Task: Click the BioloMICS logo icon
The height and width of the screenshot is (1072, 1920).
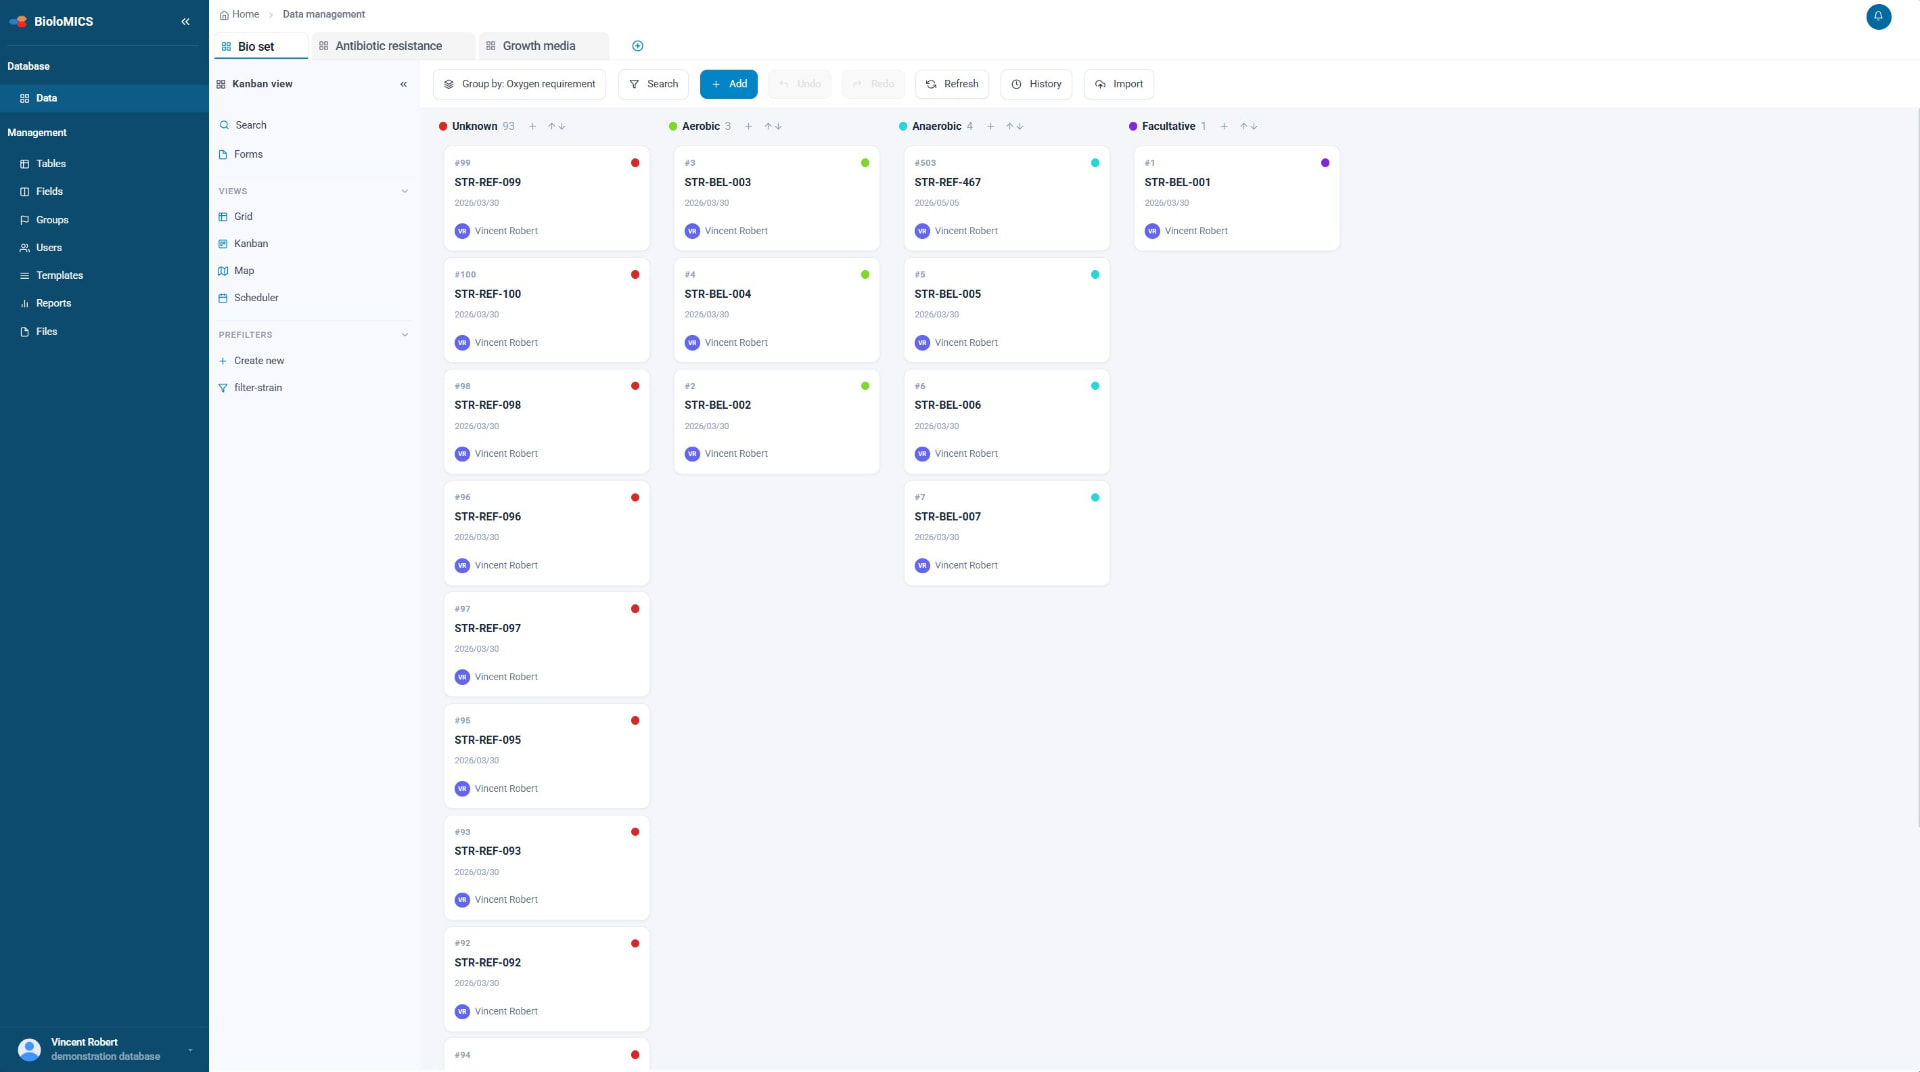Action: coord(18,21)
